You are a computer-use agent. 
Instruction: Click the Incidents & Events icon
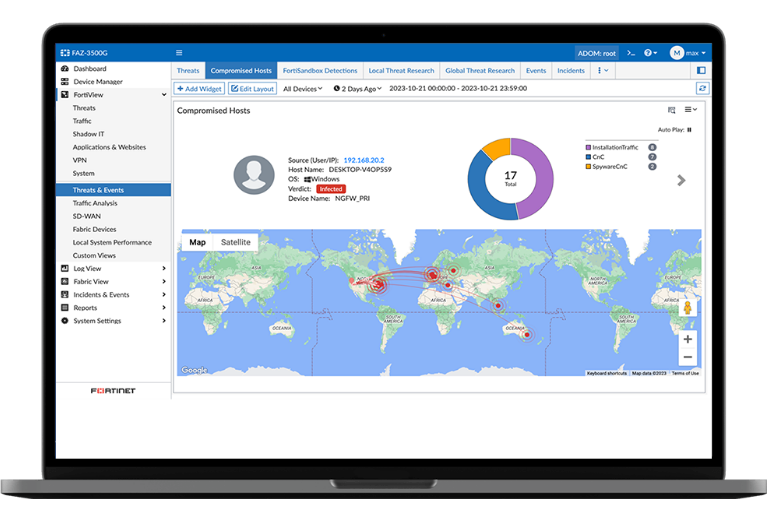click(65, 295)
